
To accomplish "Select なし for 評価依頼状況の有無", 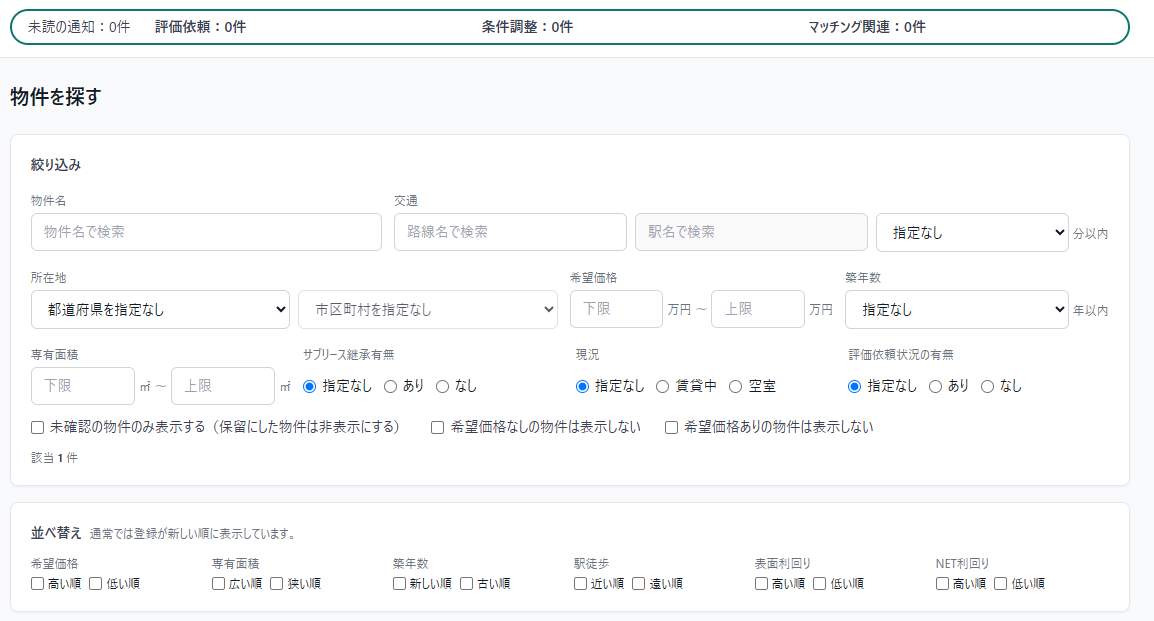I will [x=988, y=386].
